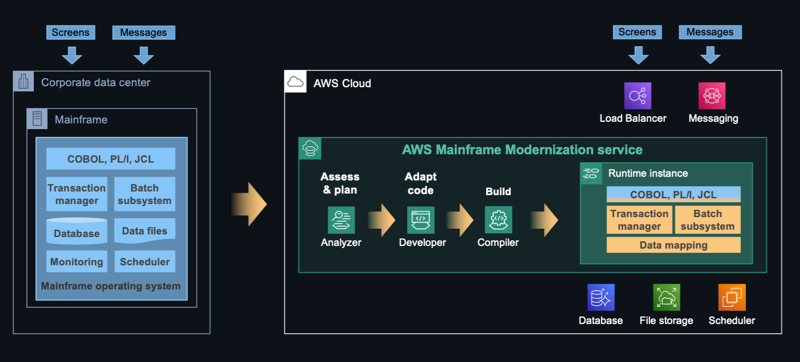Click the AWS Mainframe Modernization service icon
The width and height of the screenshot is (800, 362).
coord(310,148)
